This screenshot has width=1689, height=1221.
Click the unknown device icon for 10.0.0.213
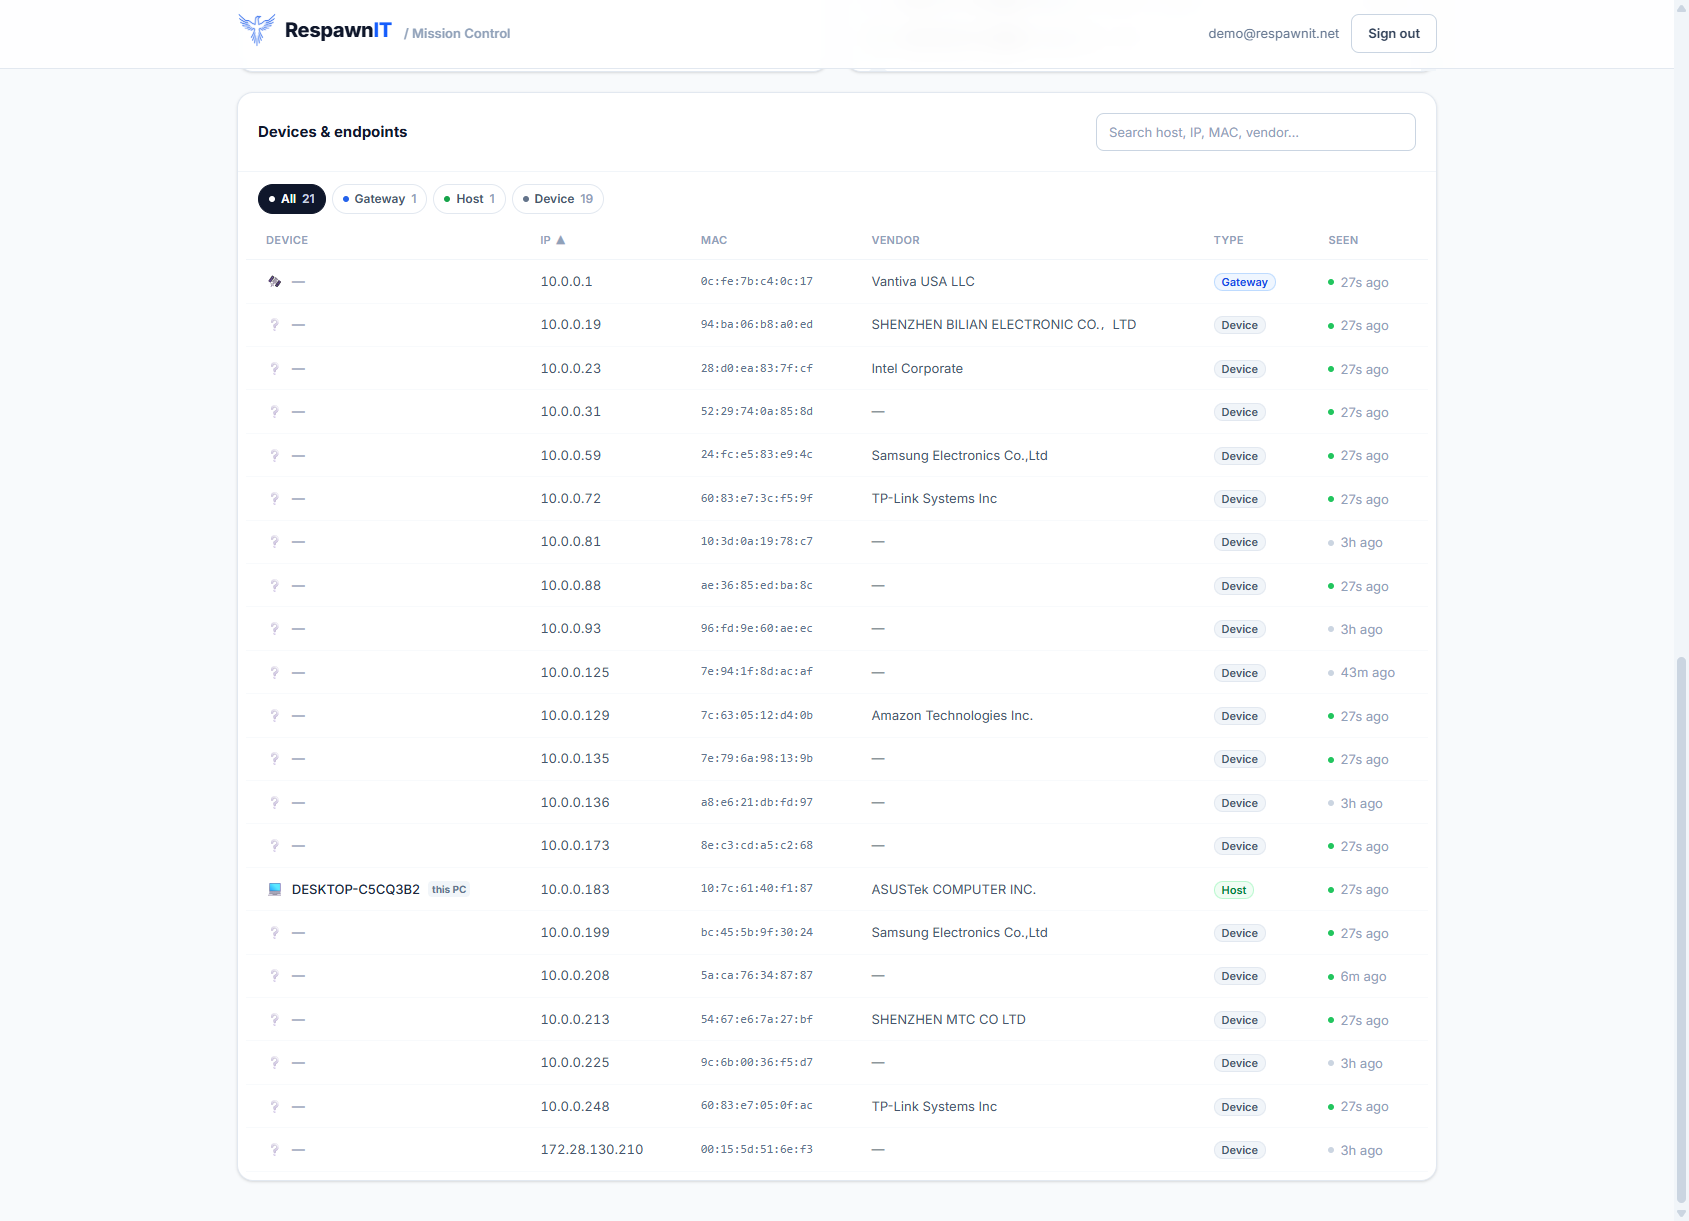tap(274, 1020)
